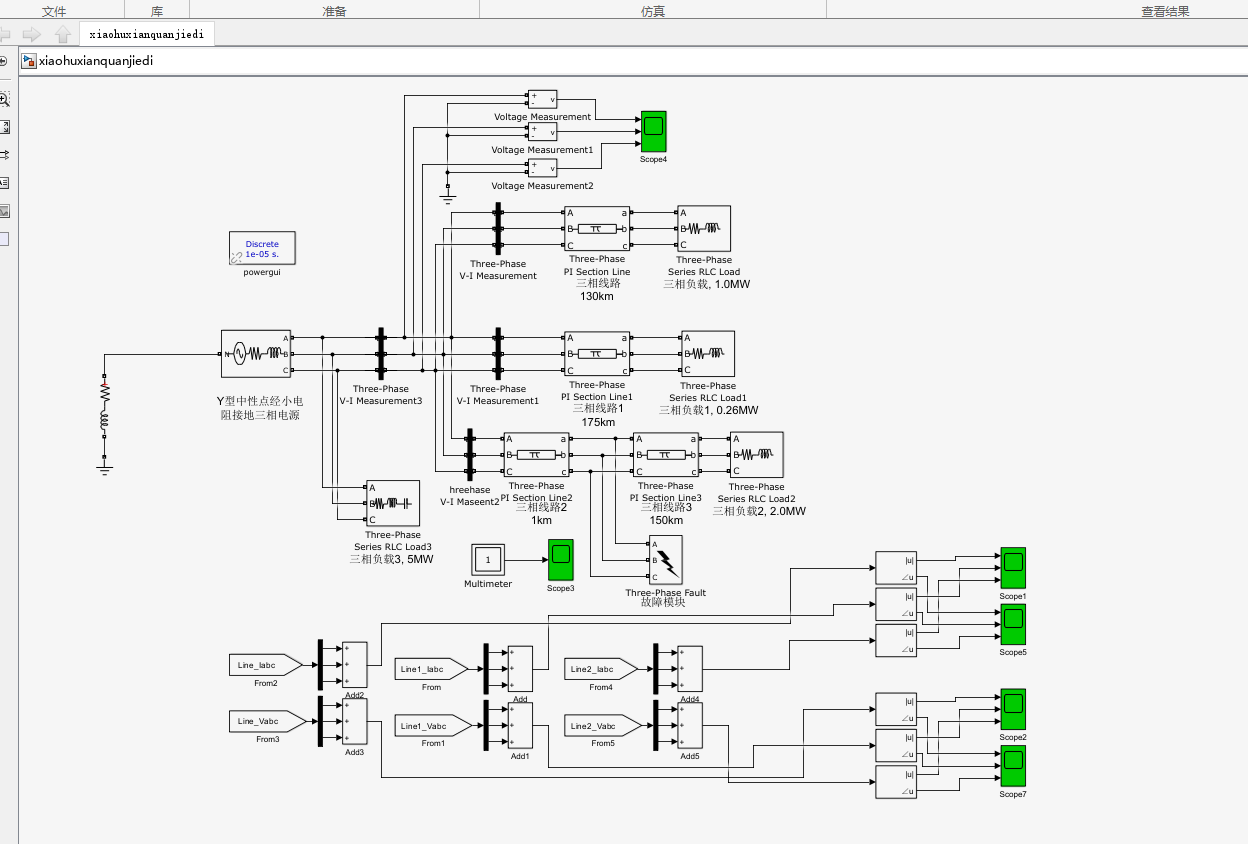Viewport: 1248px width, 844px height.
Task: Select the Add1 sum block
Action: click(x=520, y=726)
